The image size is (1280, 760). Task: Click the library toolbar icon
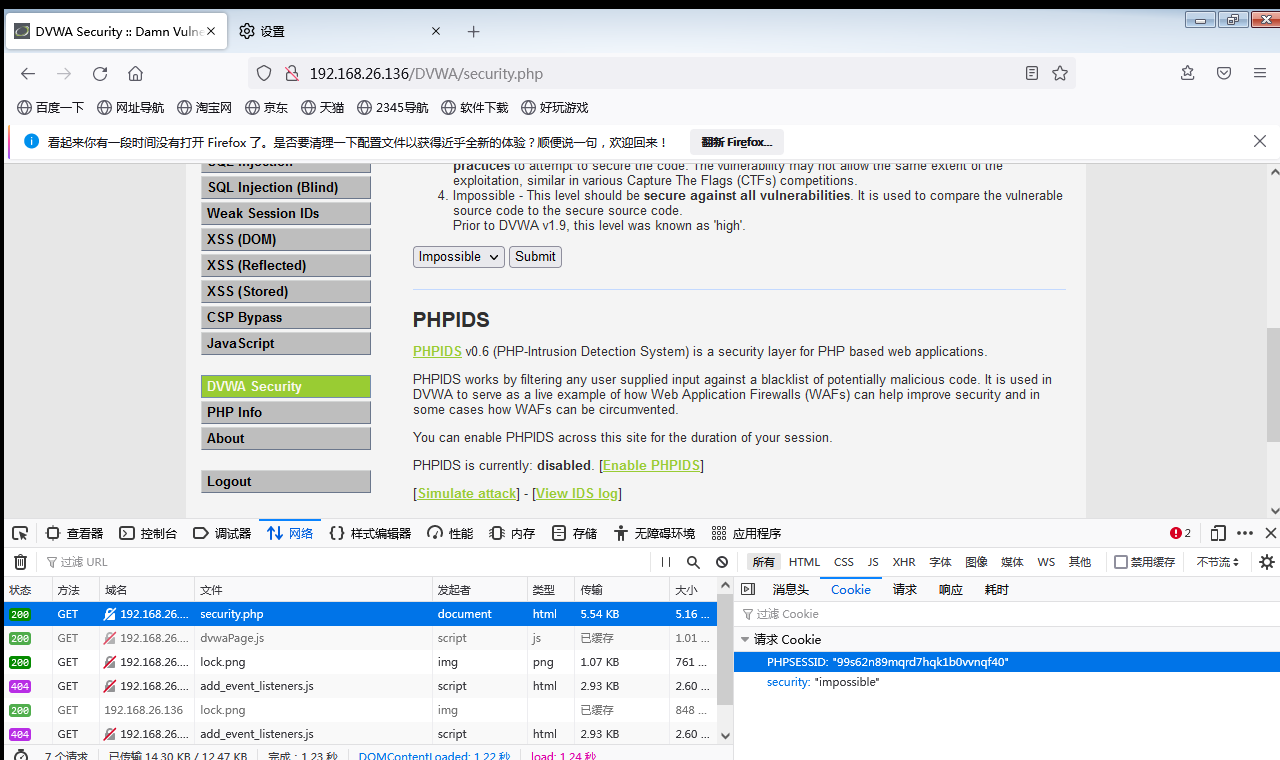tap(1187, 73)
